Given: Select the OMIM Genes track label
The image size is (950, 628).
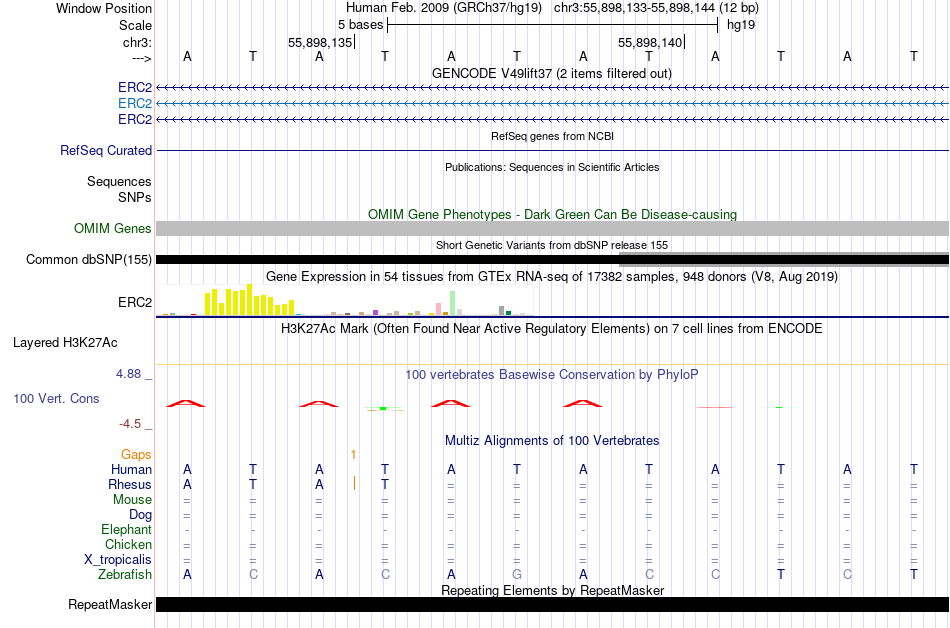Looking at the screenshot, I should 113,228.
